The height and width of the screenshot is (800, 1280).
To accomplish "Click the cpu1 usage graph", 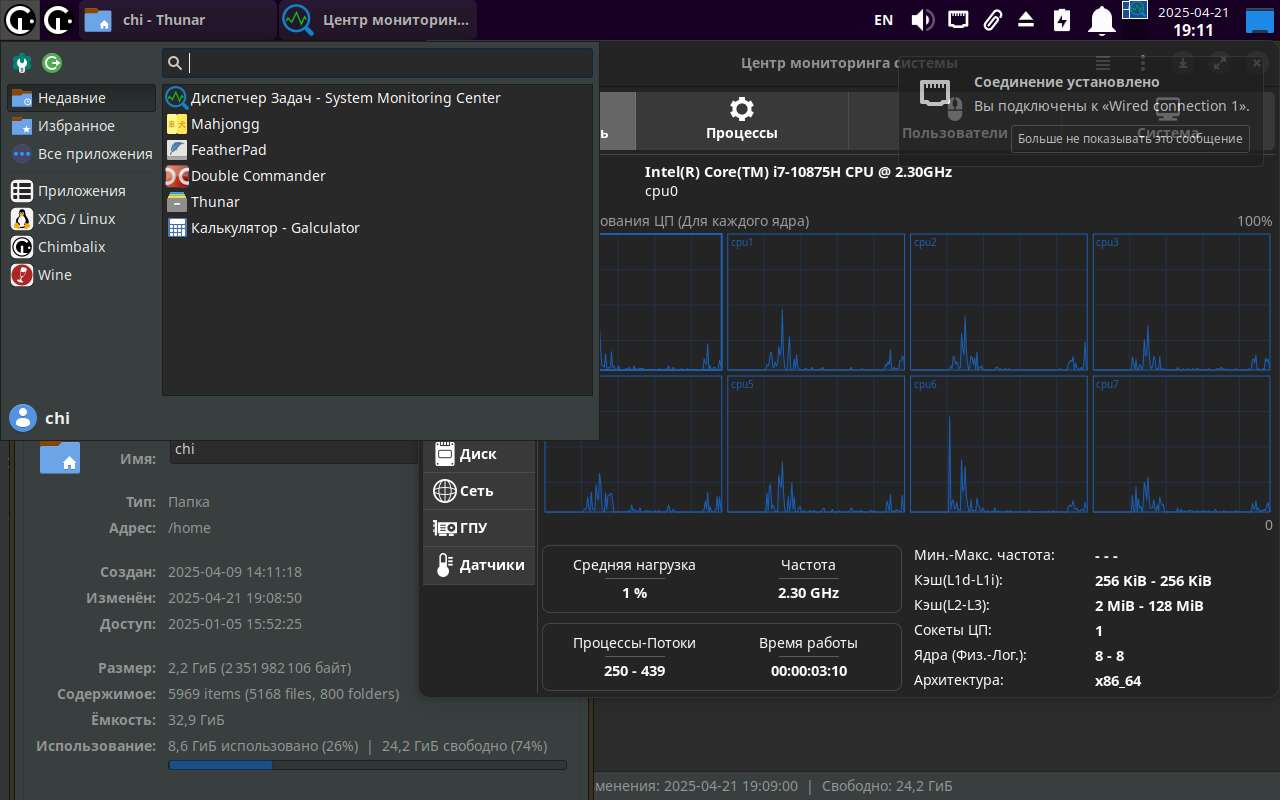I will tap(816, 302).
